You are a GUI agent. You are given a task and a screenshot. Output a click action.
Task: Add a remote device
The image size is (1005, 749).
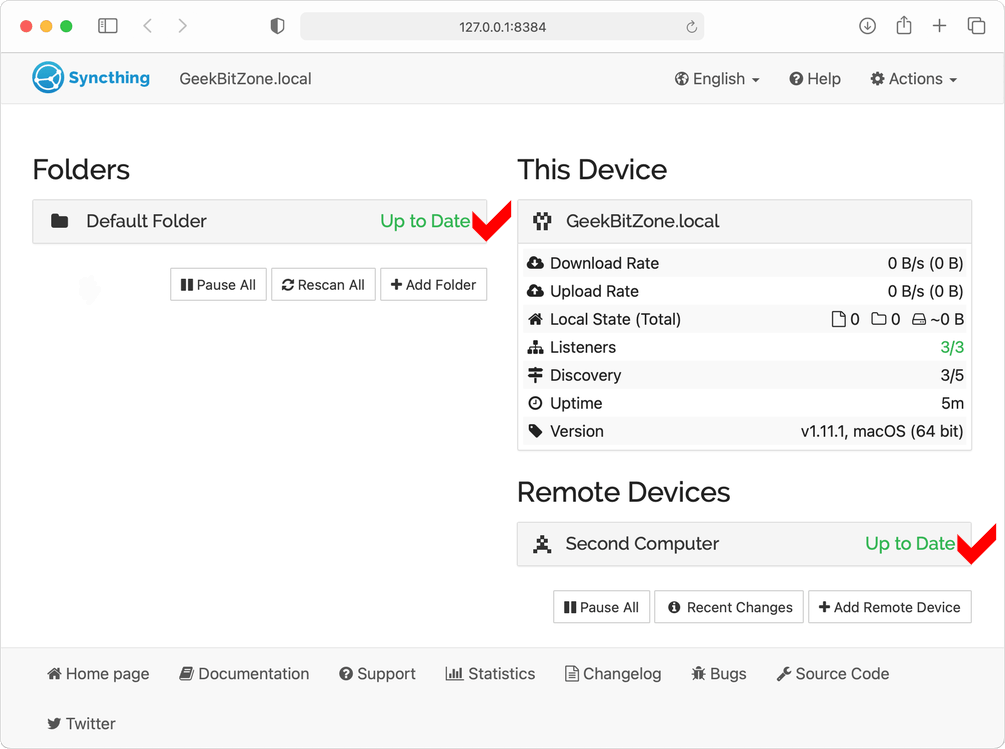tap(890, 607)
